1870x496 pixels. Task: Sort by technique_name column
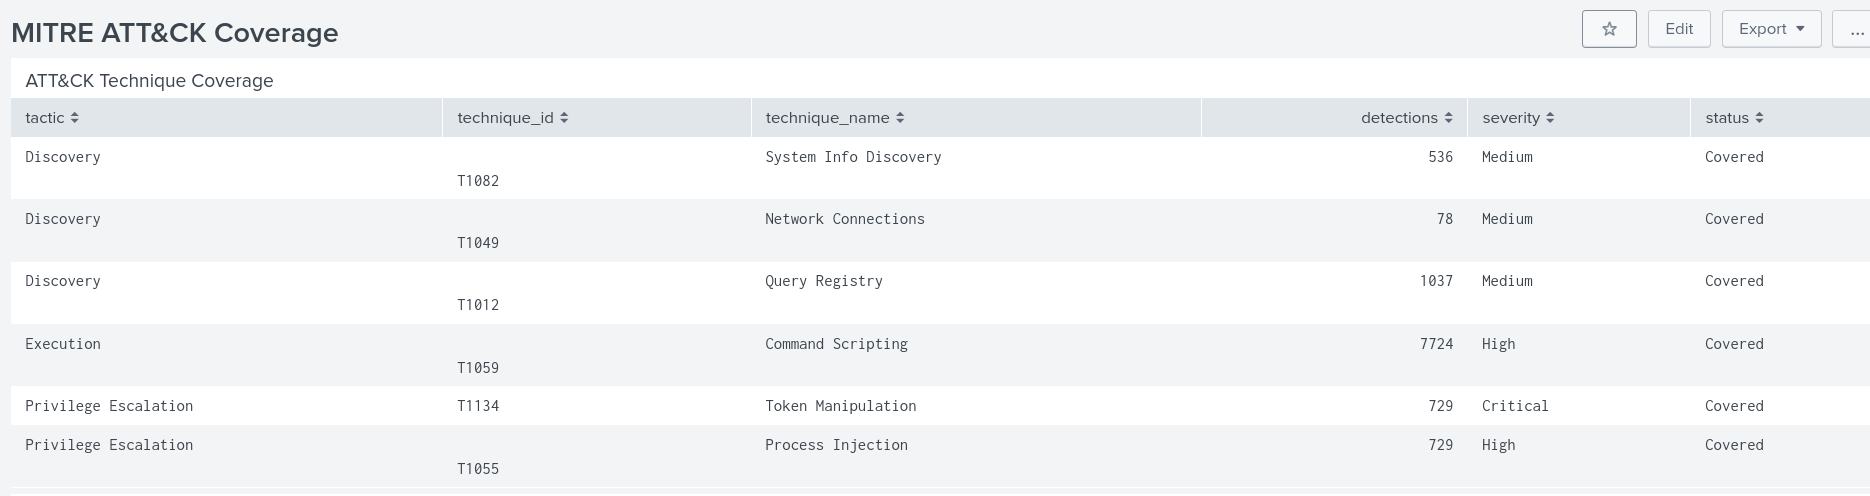tap(835, 118)
